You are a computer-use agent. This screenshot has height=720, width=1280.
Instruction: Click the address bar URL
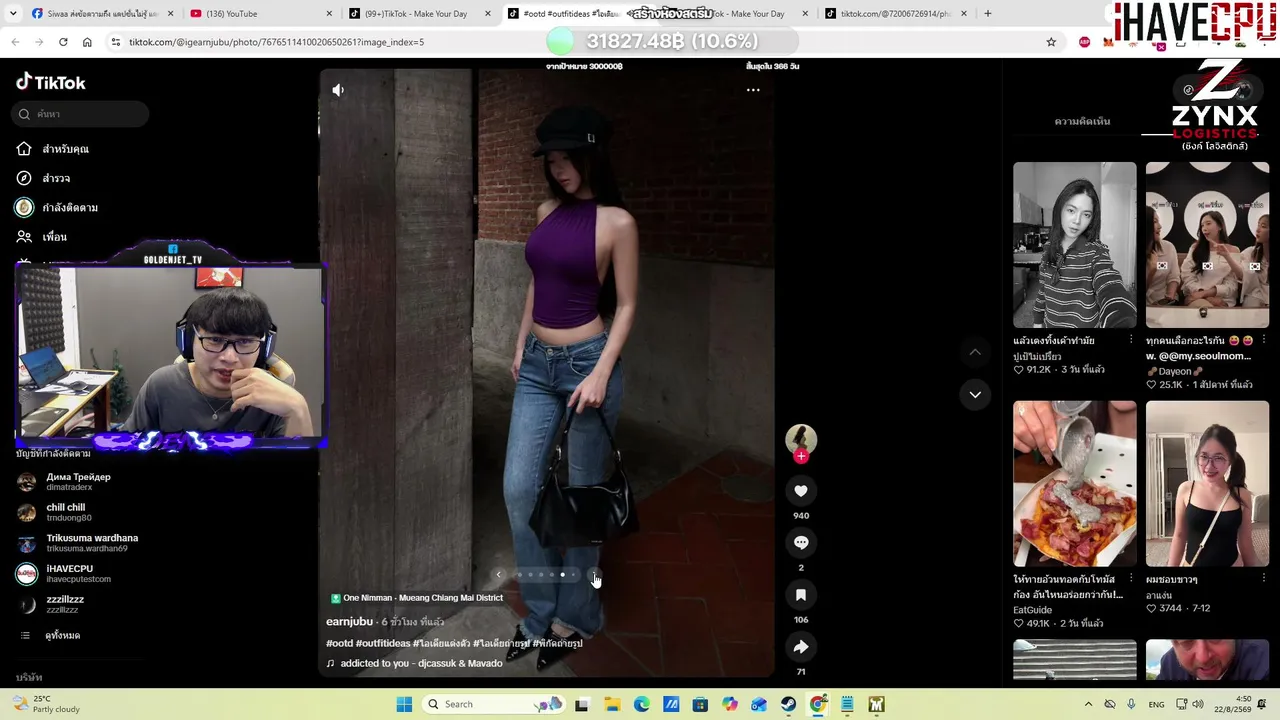click(276, 42)
